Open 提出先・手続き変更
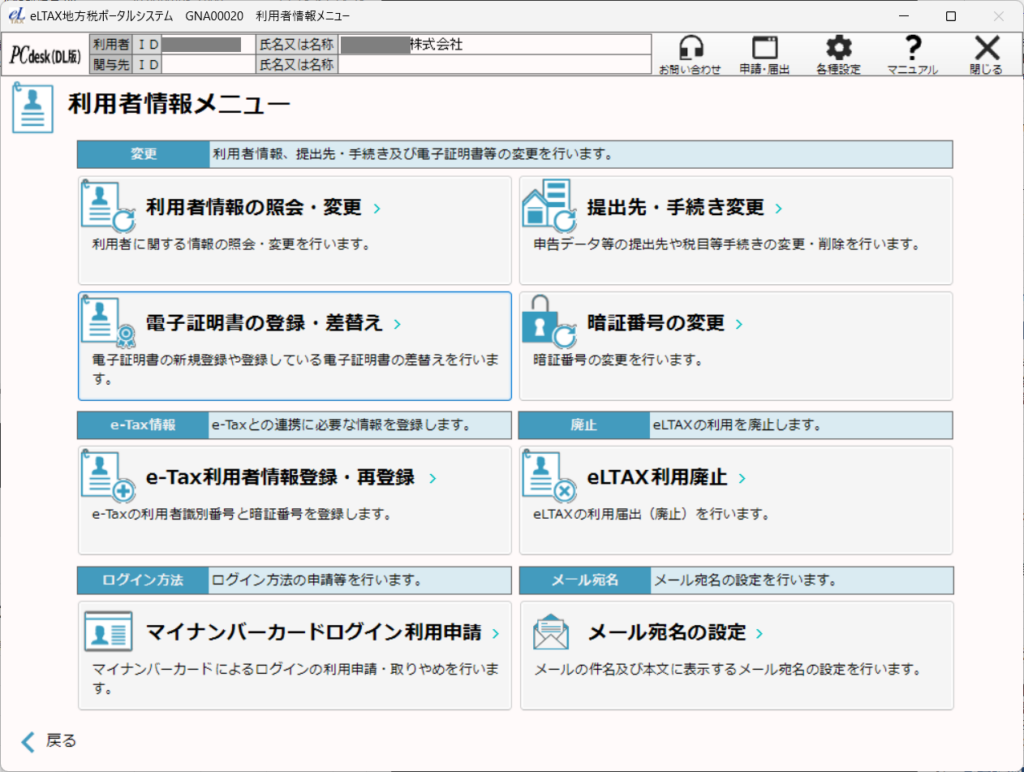1024x772 pixels. [736, 230]
